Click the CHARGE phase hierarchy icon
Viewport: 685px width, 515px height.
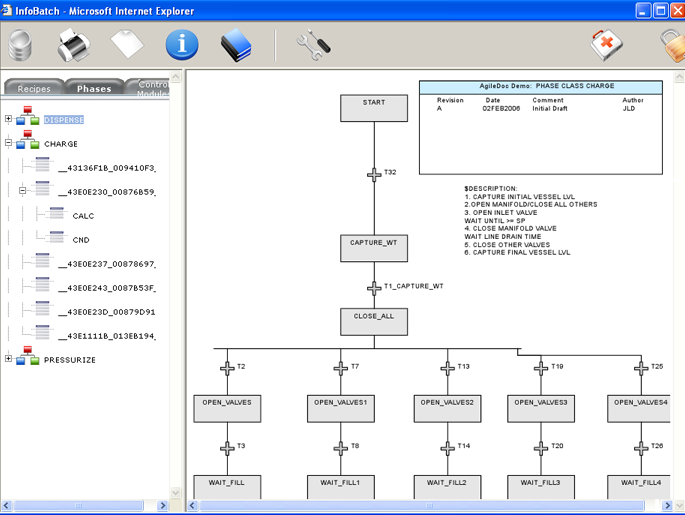[28, 140]
